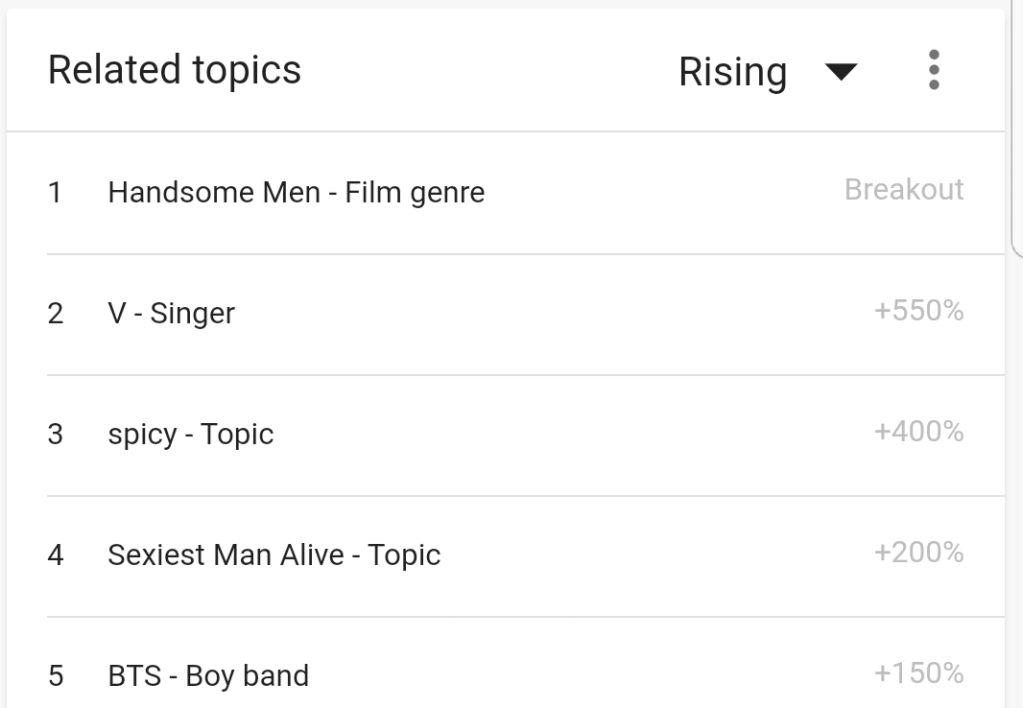Click the Breakout value label
Screen dimensions: 1023x708
pyautogui.click(x=904, y=190)
